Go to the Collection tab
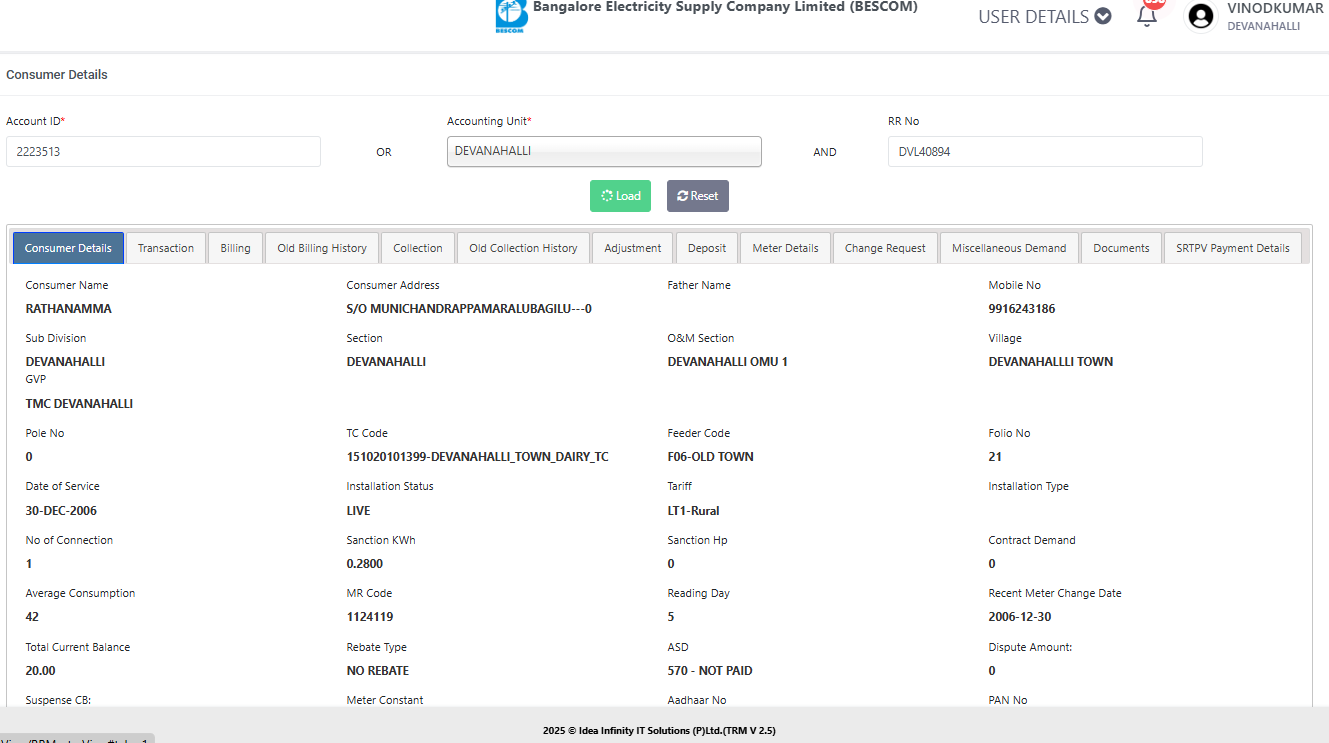Viewport: 1329px width, 743px height. coord(417,248)
